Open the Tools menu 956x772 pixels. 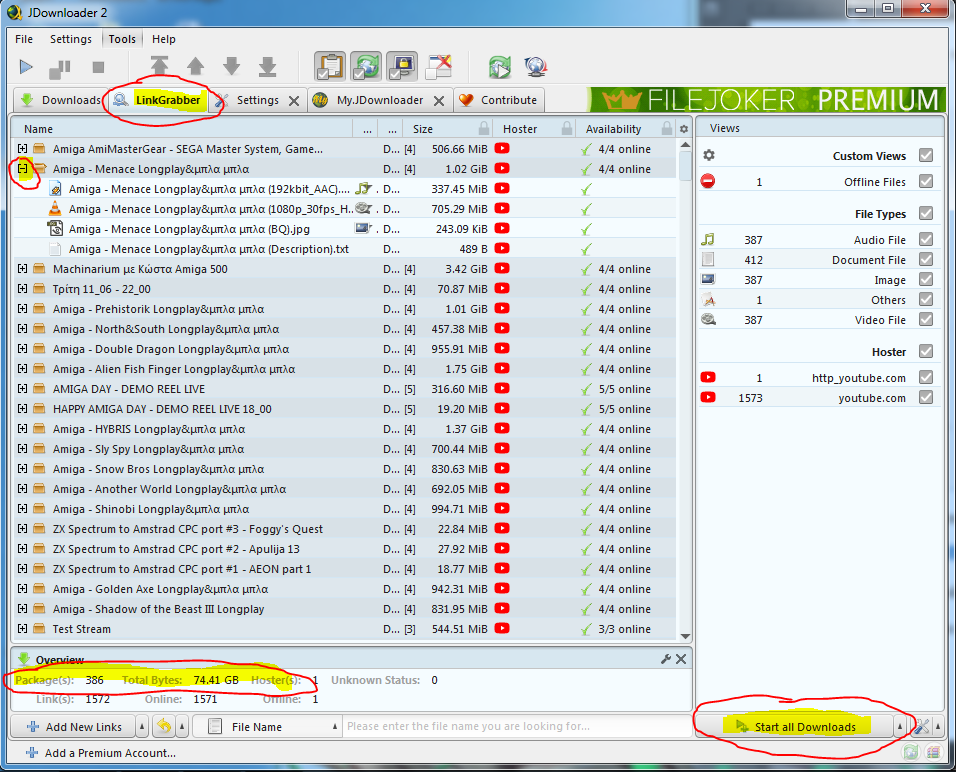coord(122,39)
